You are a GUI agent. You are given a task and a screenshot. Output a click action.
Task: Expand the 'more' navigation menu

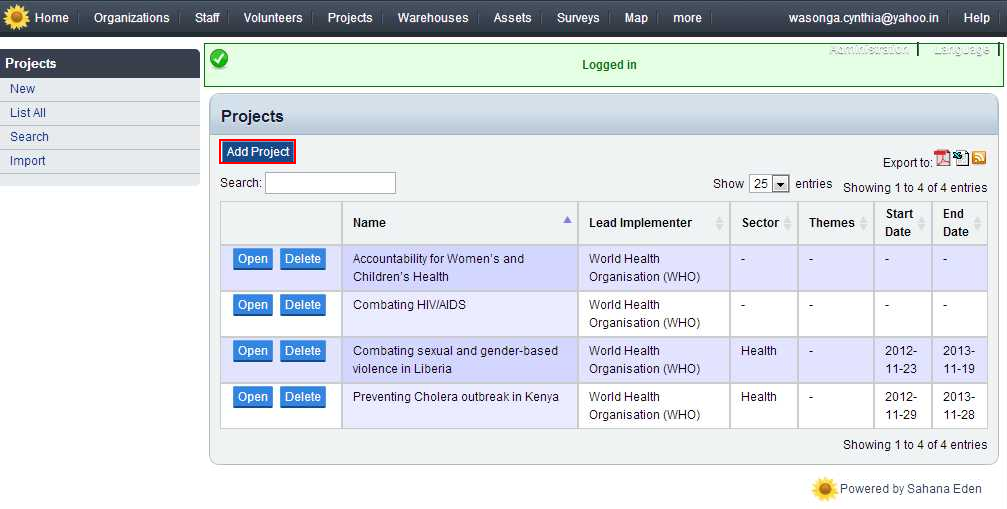click(687, 18)
